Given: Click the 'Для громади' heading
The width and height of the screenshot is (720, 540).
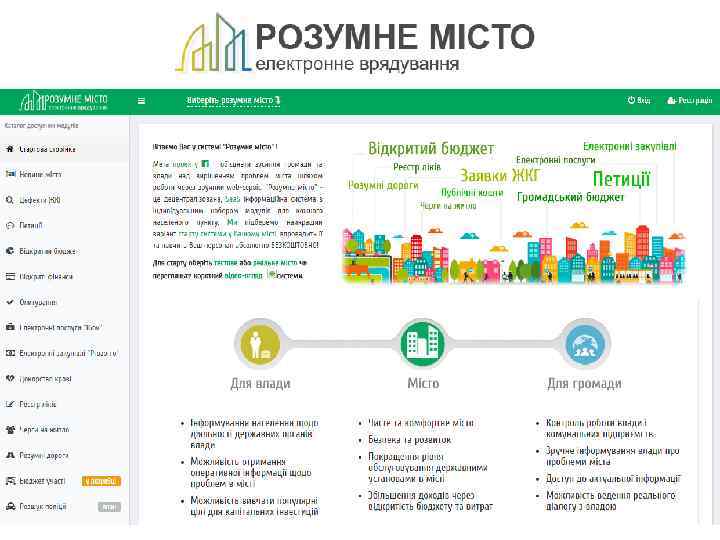Looking at the screenshot, I should pyautogui.click(x=584, y=383).
